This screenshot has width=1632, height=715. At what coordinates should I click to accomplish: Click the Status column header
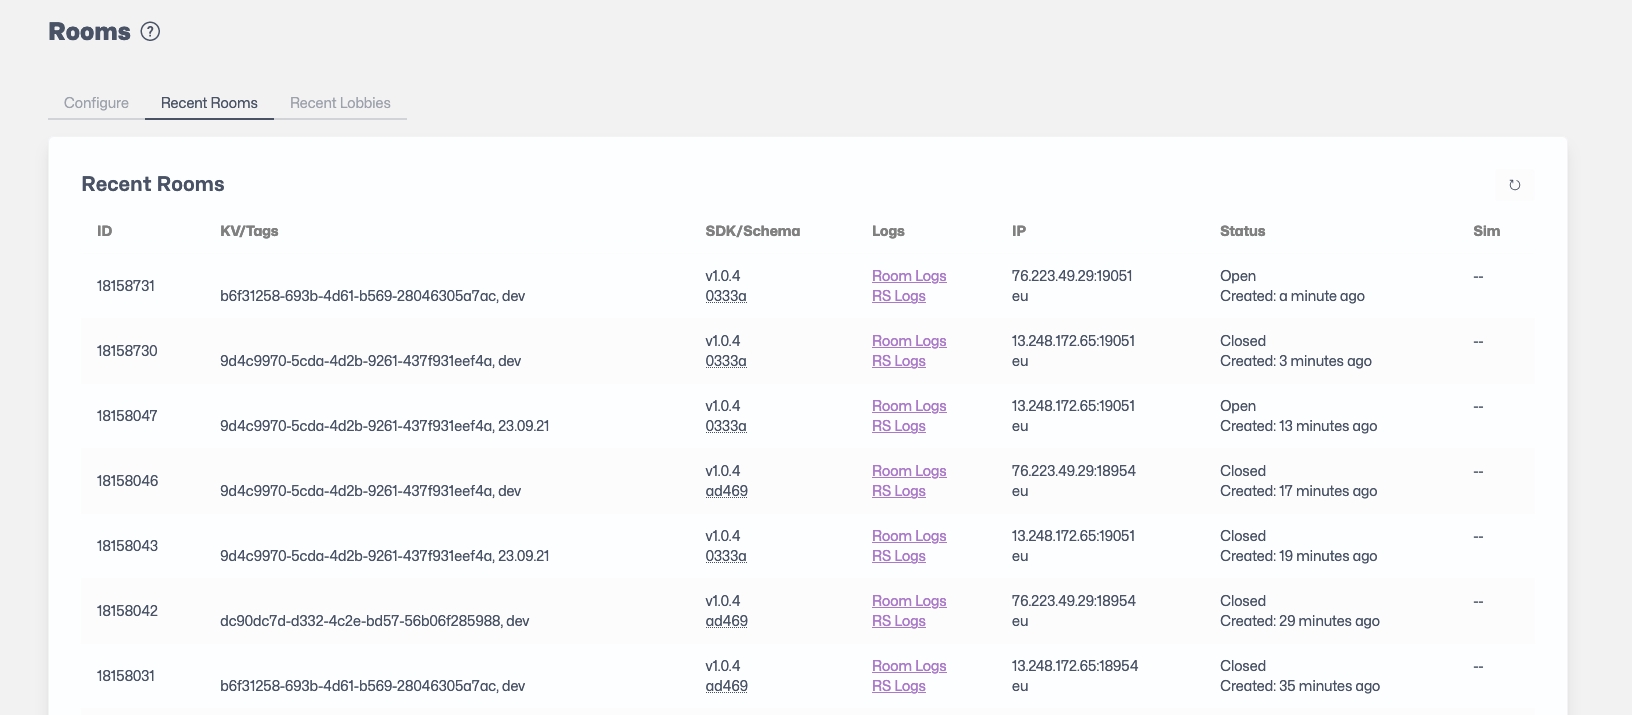pos(1242,231)
